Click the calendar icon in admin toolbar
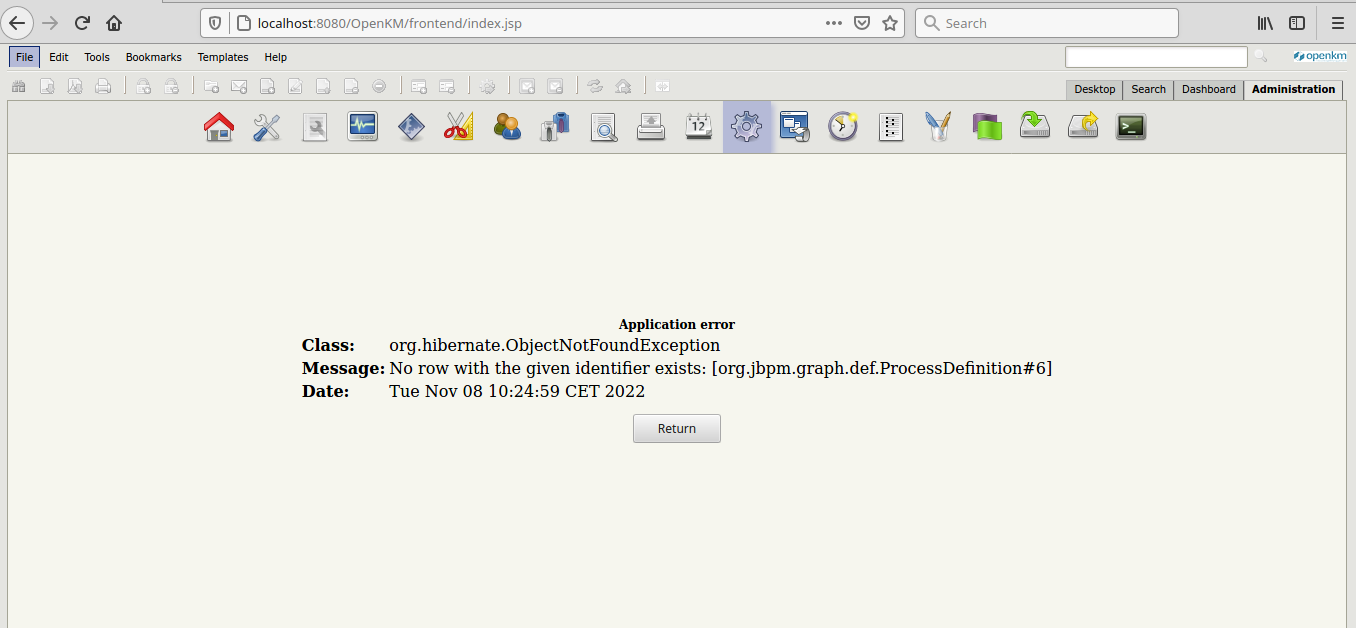The width and height of the screenshot is (1356, 628). (698, 127)
